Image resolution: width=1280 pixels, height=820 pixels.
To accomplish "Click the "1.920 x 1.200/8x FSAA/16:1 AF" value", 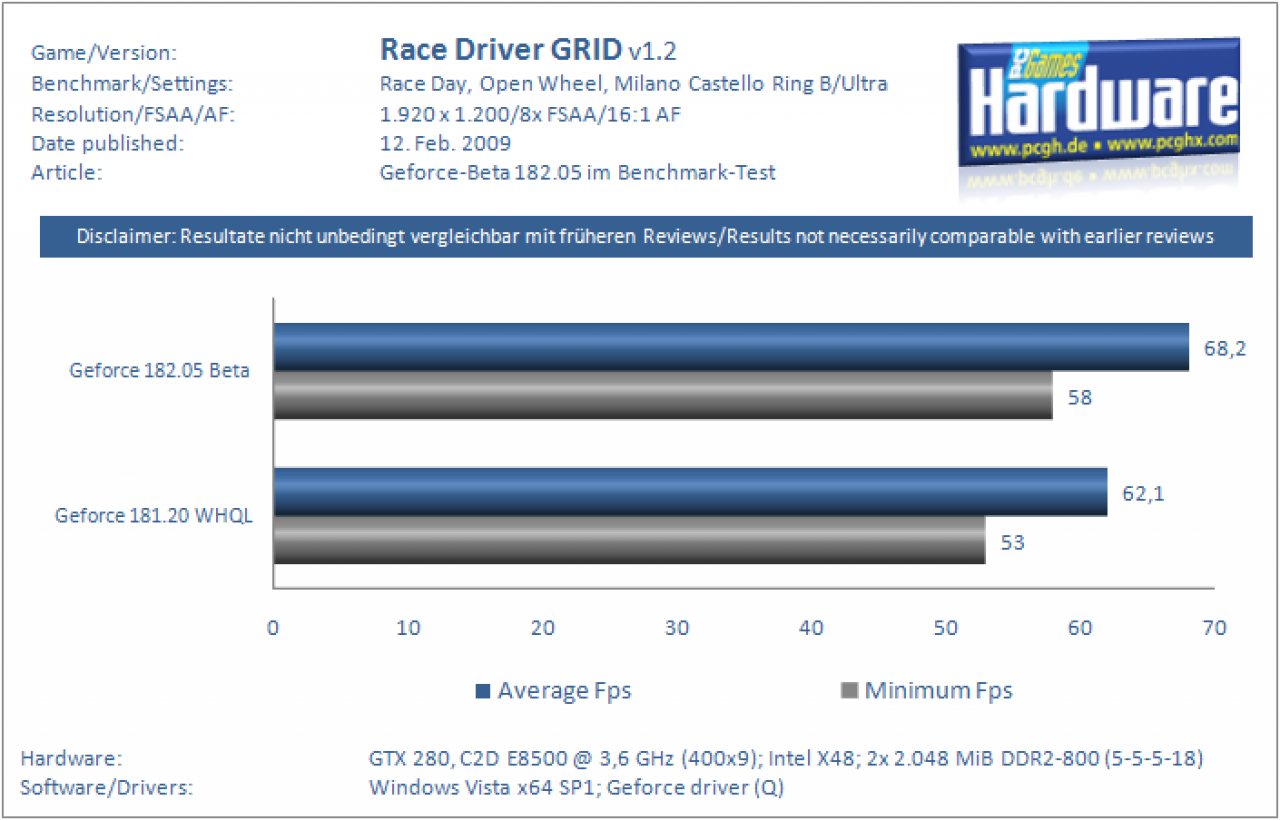I will point(530,113).
